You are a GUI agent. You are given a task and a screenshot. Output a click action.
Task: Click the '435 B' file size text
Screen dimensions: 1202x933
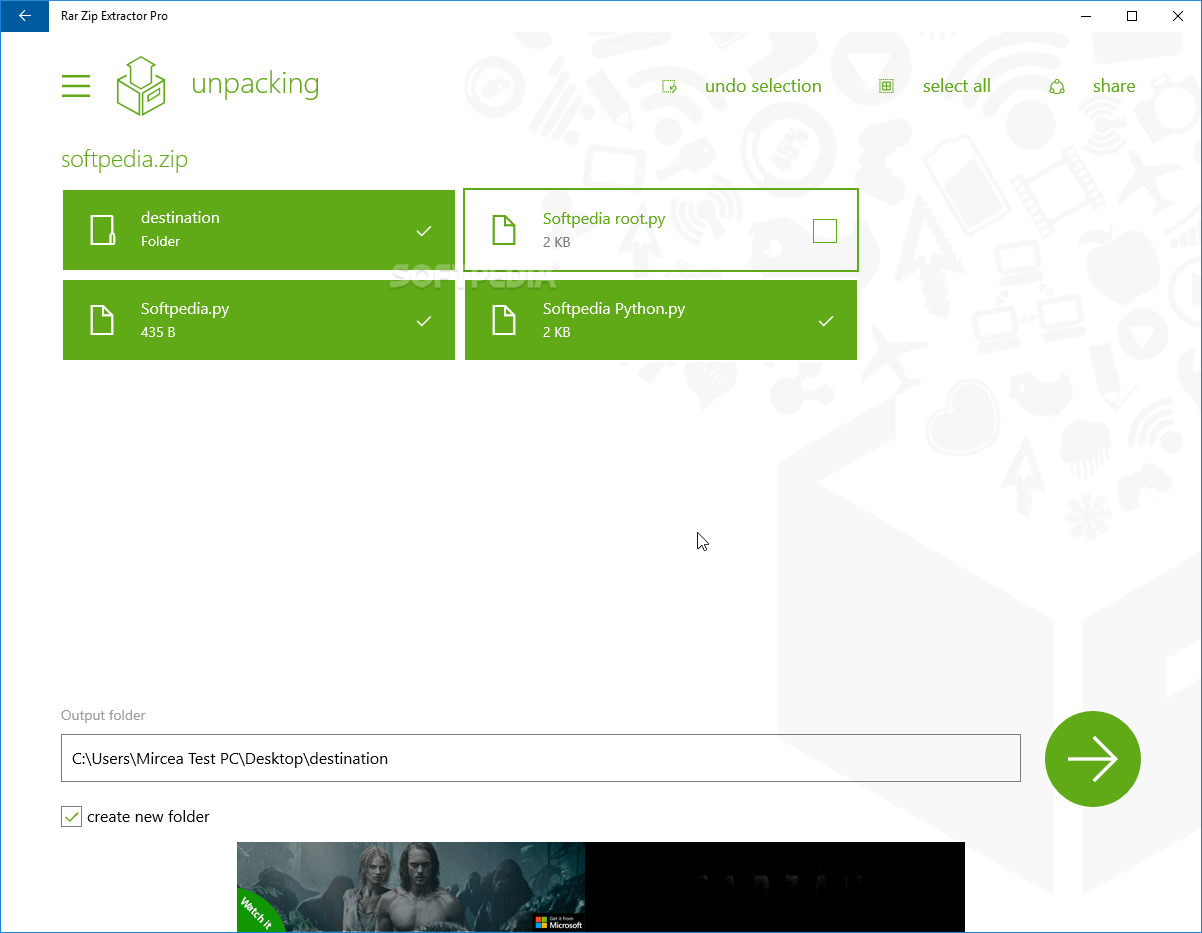click(x=158, y=332)
